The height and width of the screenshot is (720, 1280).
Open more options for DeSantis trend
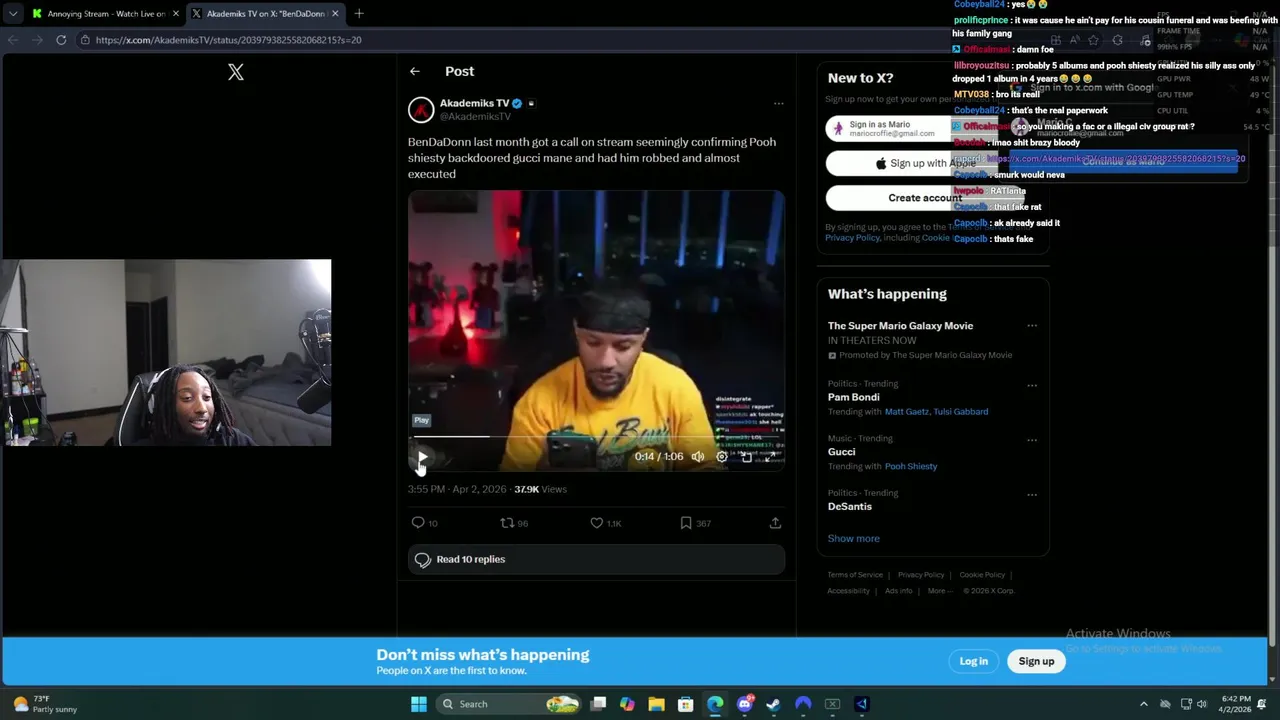click(1032, 494)
